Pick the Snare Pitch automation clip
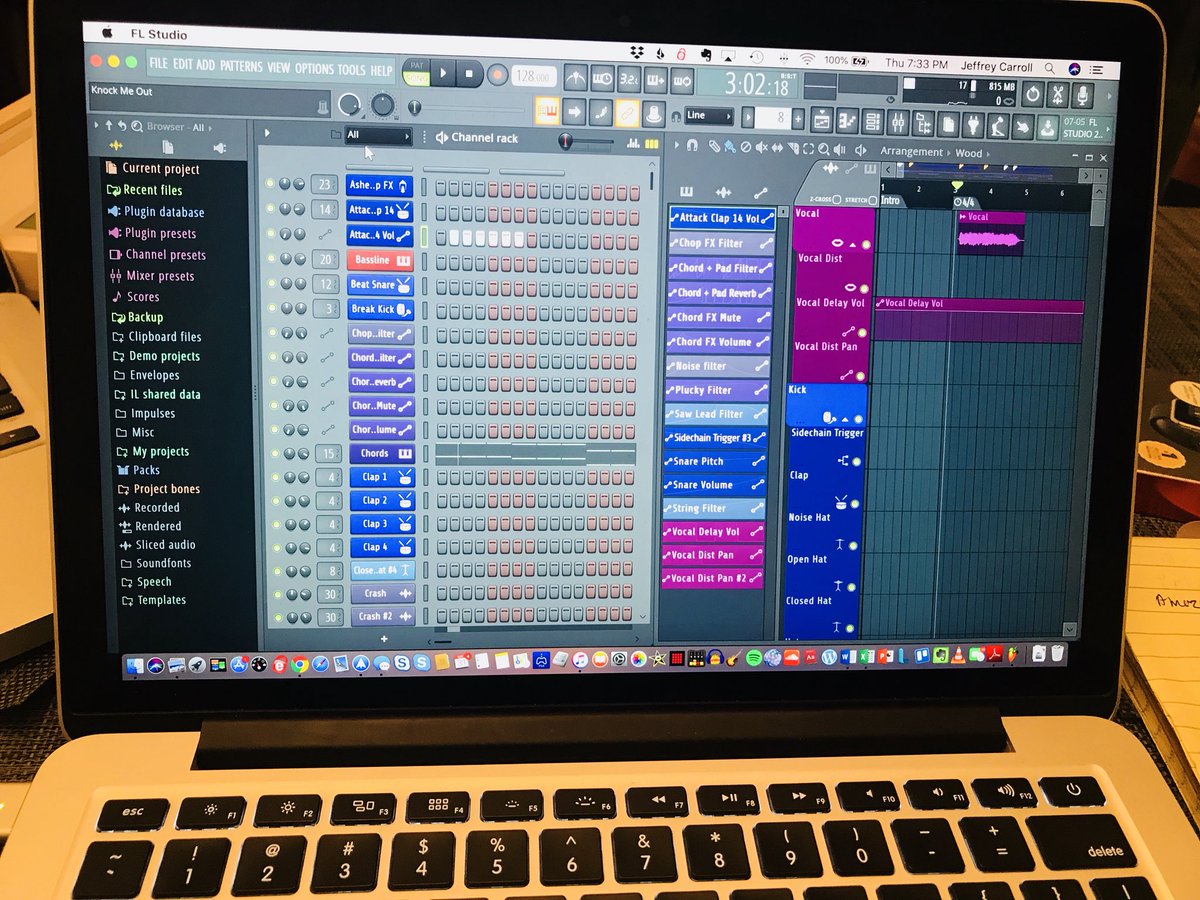 [x=717, y=461]
